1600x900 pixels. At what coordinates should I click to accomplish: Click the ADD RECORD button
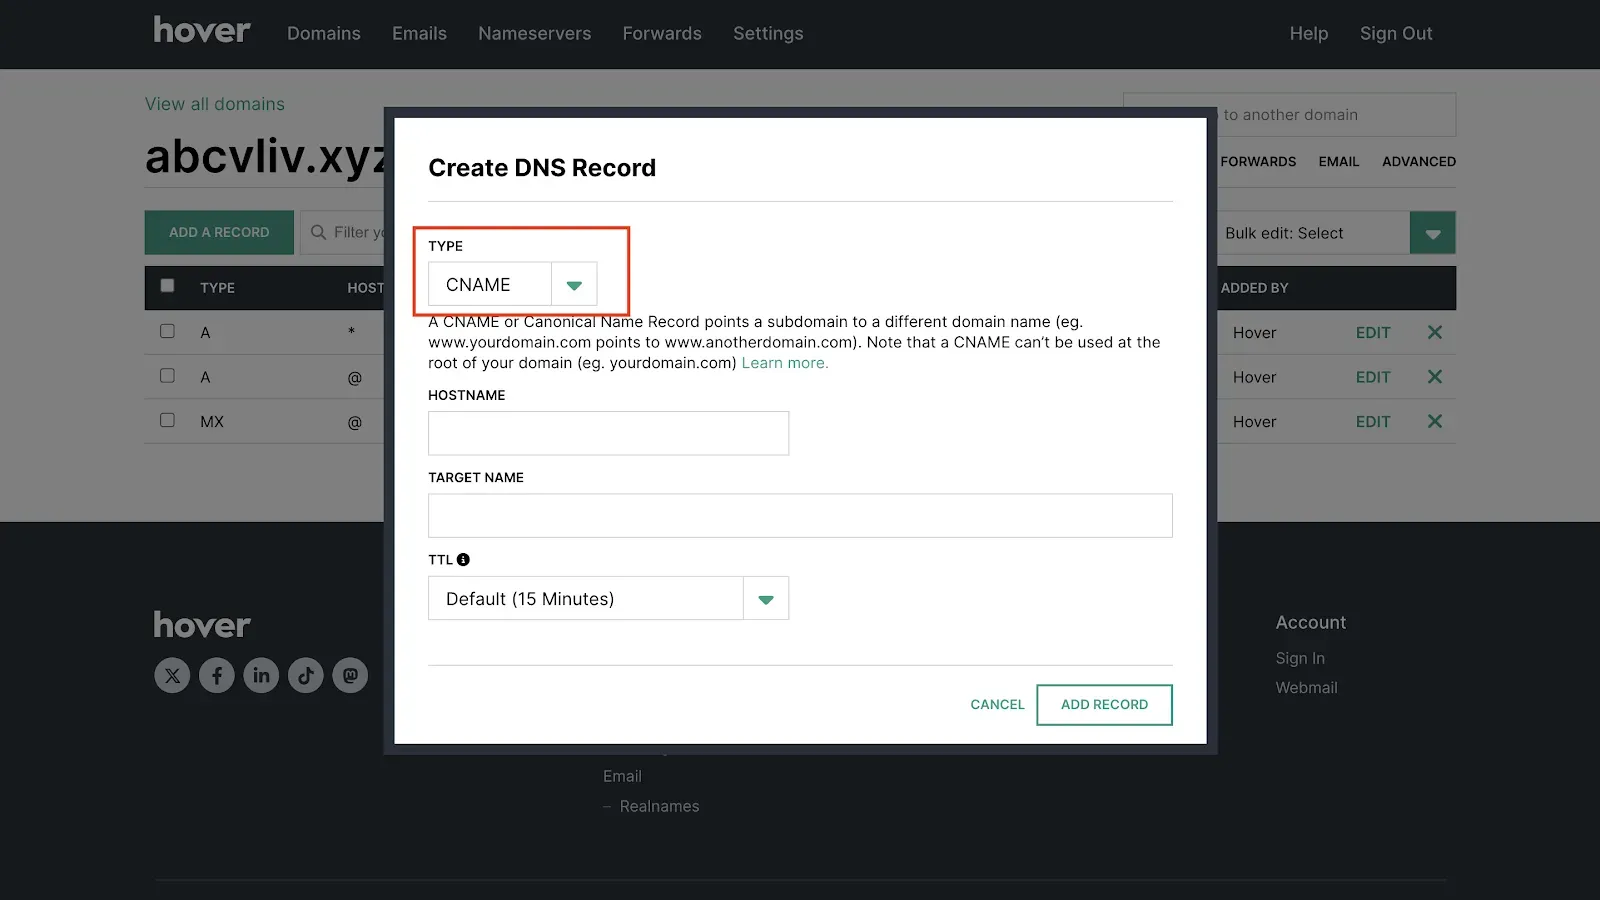1104,705
